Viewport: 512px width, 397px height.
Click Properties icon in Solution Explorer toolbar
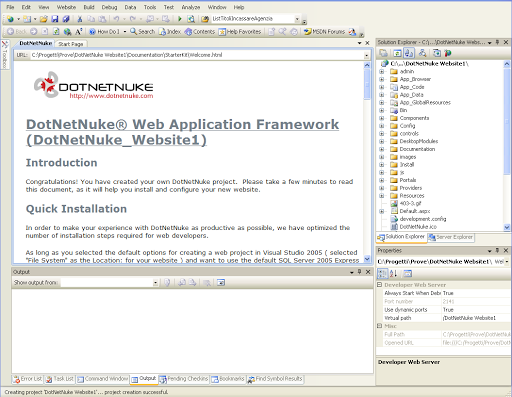384,53
